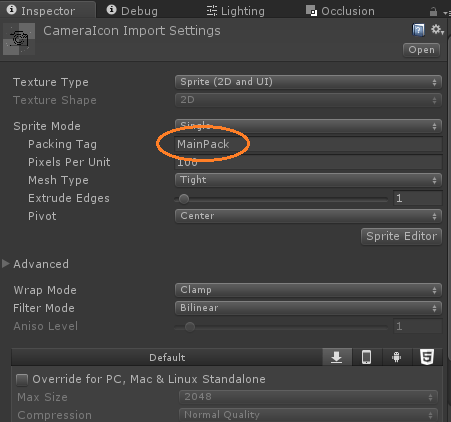The height and width of the screenshot is (422, 451).
Task: Open the Texture Type dropdown
Action: (308, 82)
